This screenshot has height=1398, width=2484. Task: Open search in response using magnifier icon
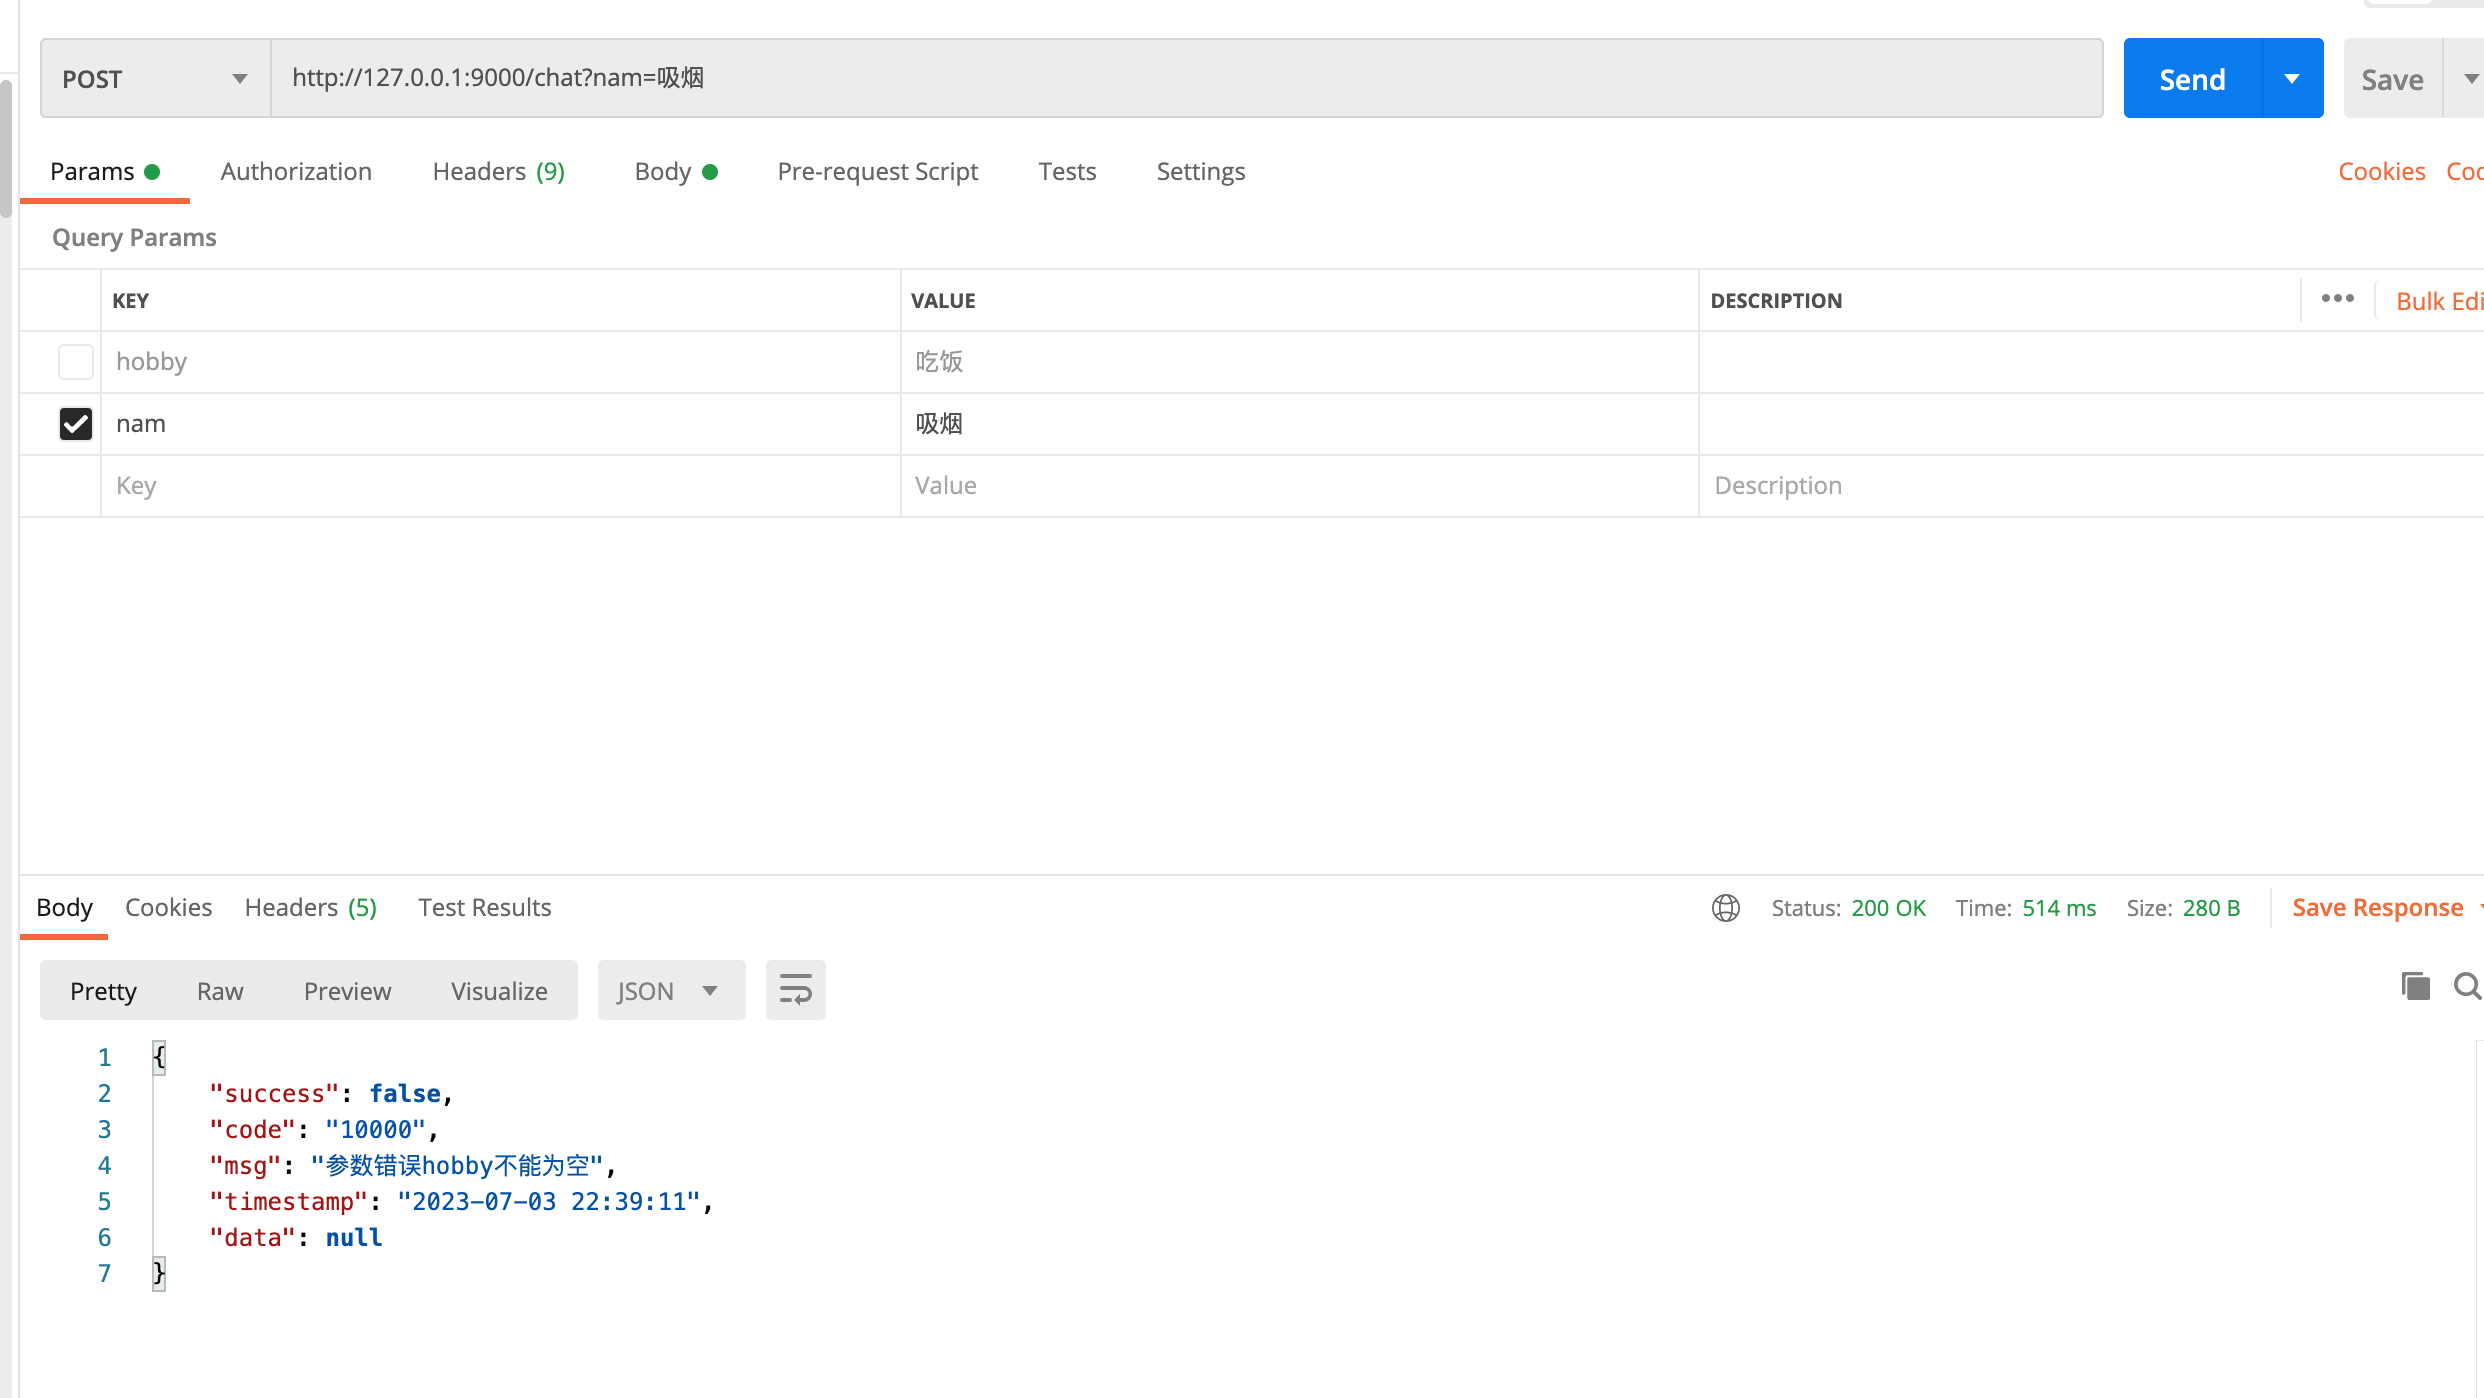pos(2467,987)
